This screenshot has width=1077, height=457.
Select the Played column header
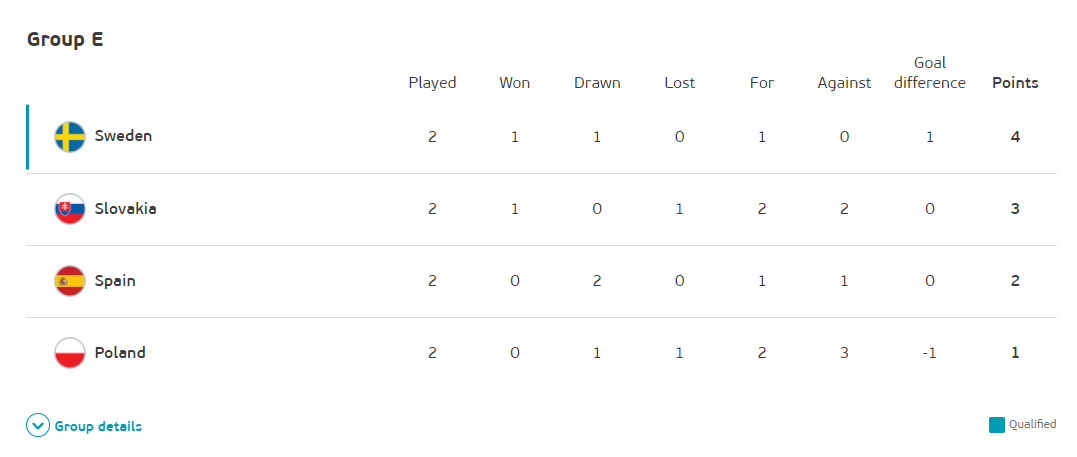432,83
